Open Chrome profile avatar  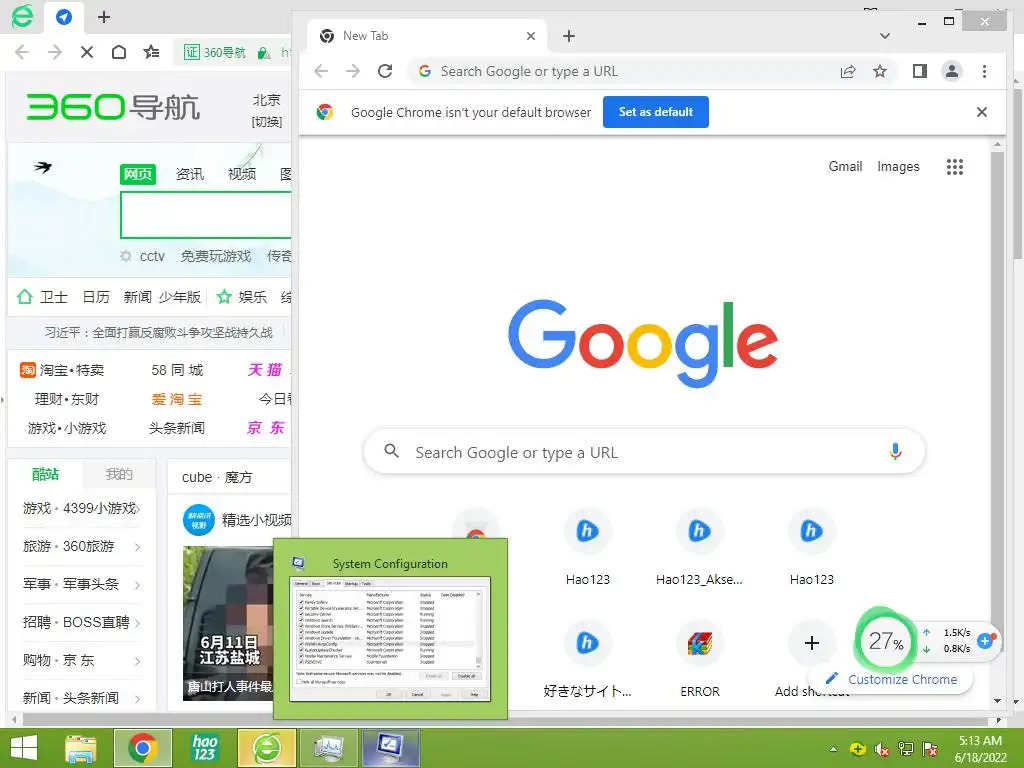coord(952,71)
